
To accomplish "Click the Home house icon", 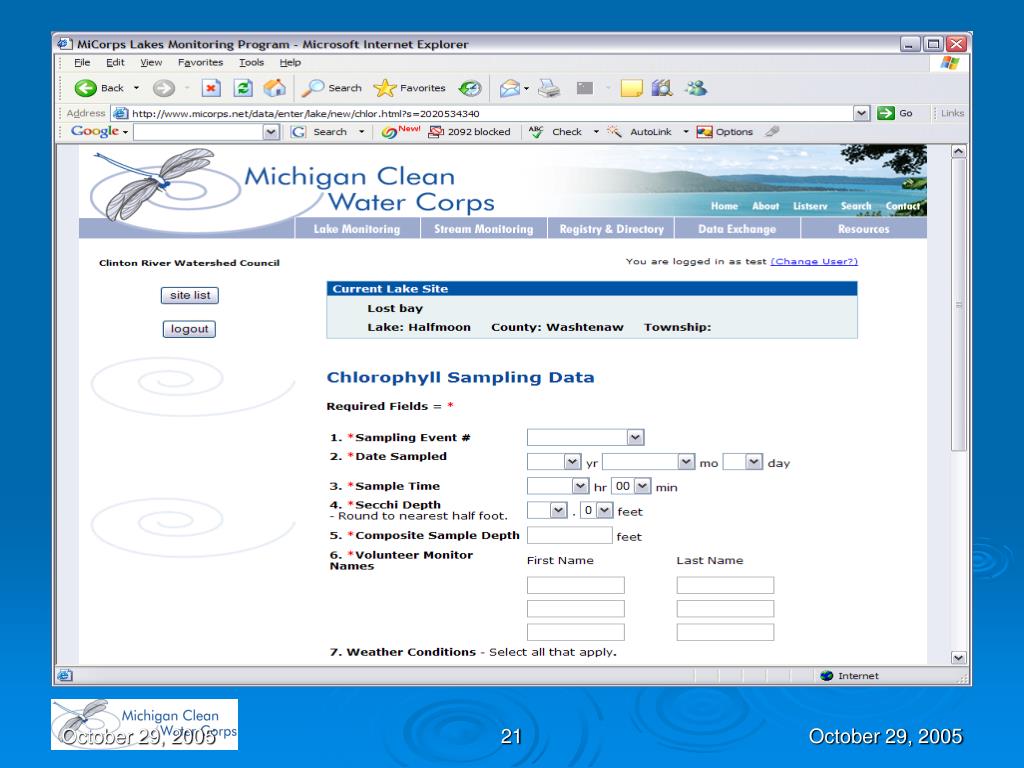I will (275, 88).
